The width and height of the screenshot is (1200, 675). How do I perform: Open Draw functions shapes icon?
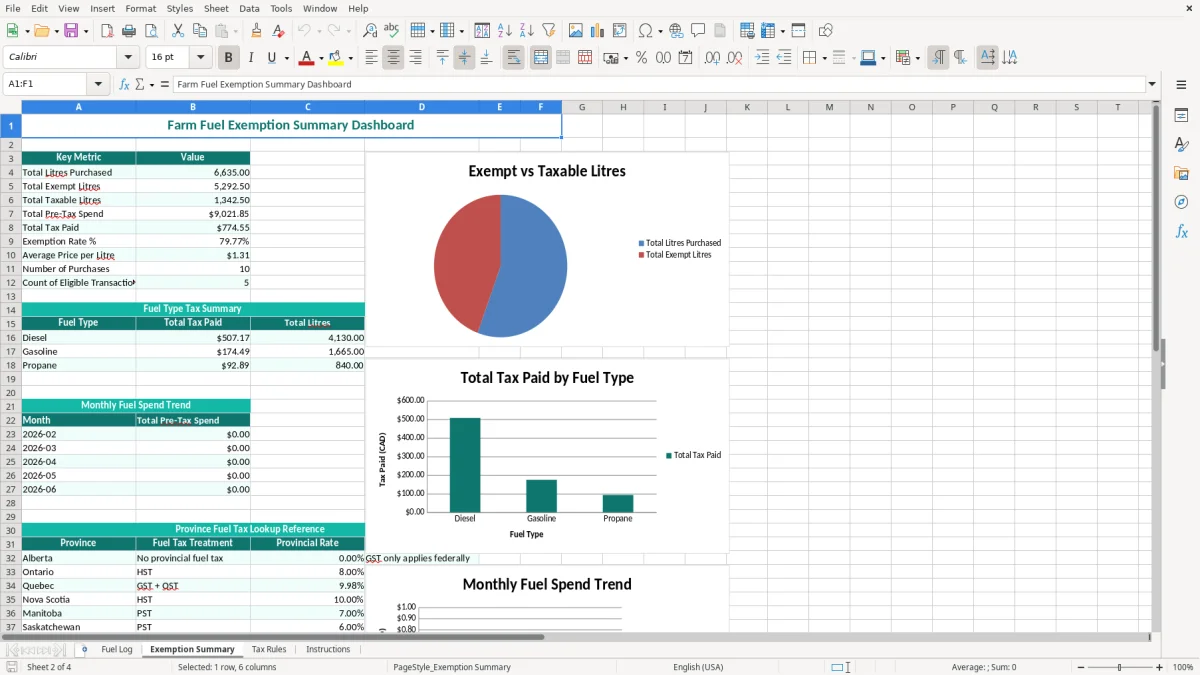826,31
